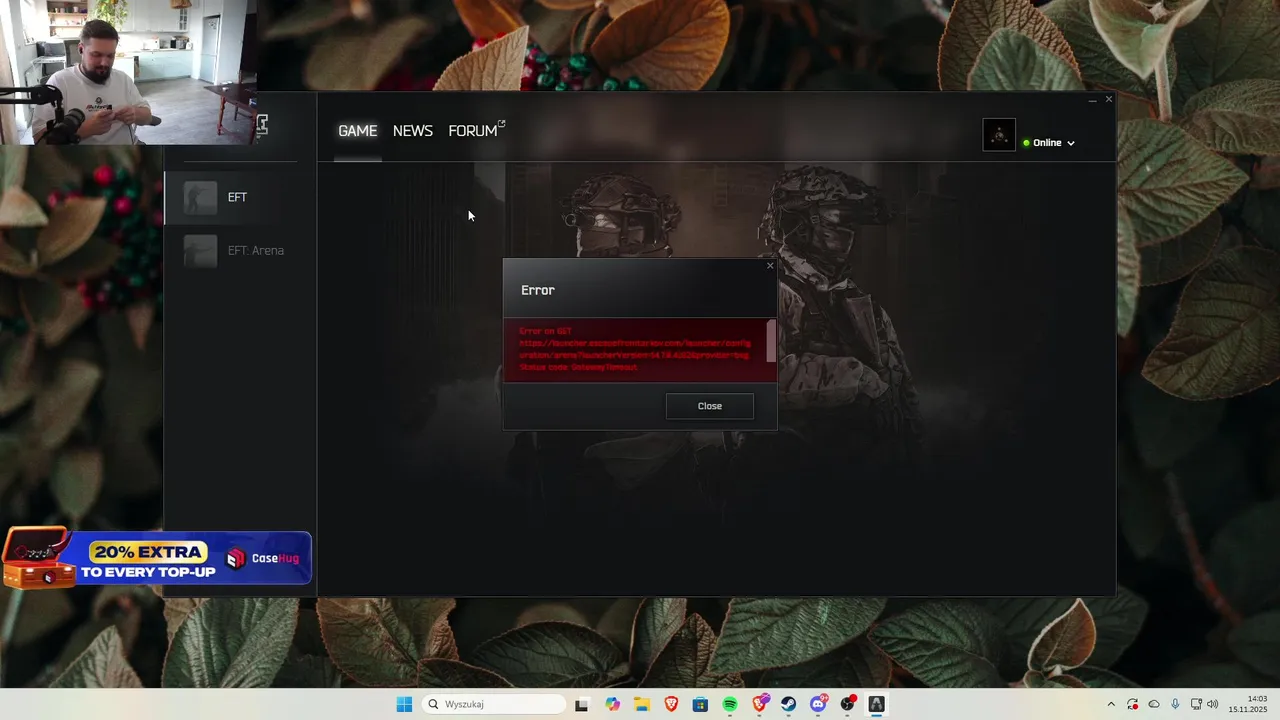Image resolution: width=1280 pixels, height=720 pixels.
Task: Open the profile avatar in the launcher
Action: pos(999,135)
